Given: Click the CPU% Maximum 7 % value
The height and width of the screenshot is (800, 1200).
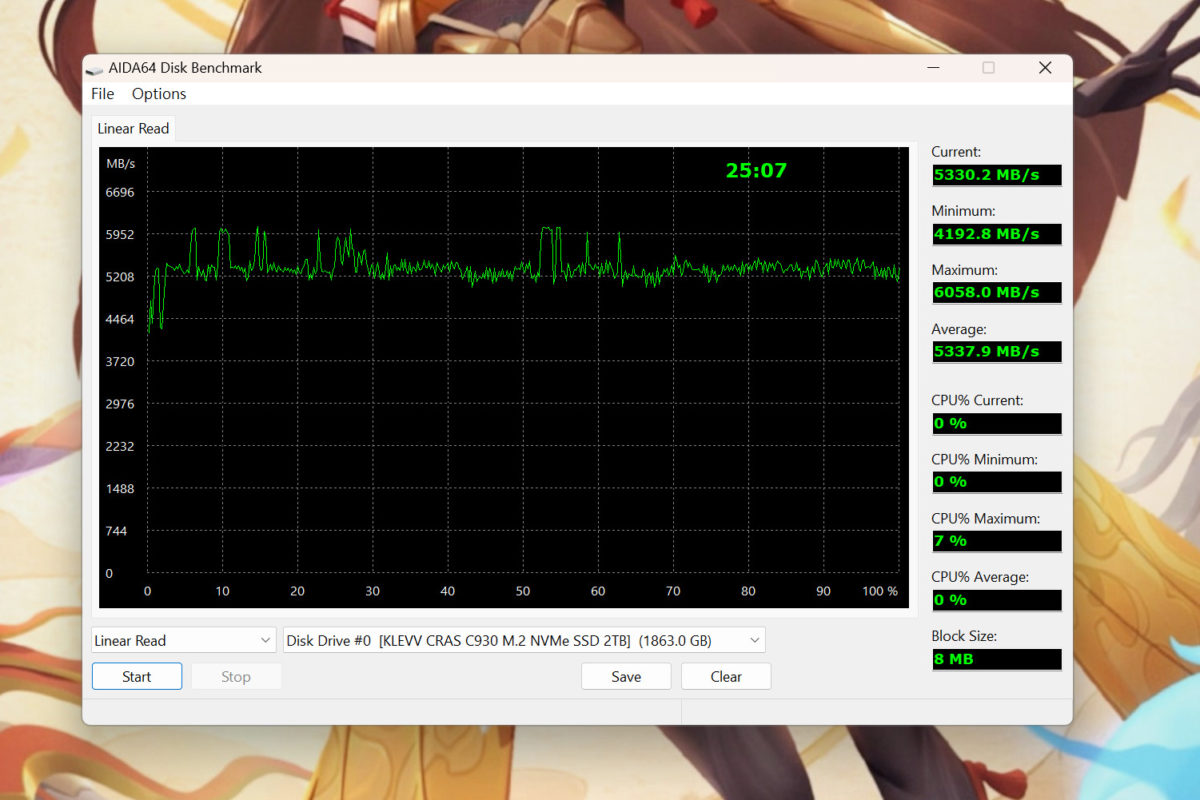Looking at the screenshot, I should [996, 541].
